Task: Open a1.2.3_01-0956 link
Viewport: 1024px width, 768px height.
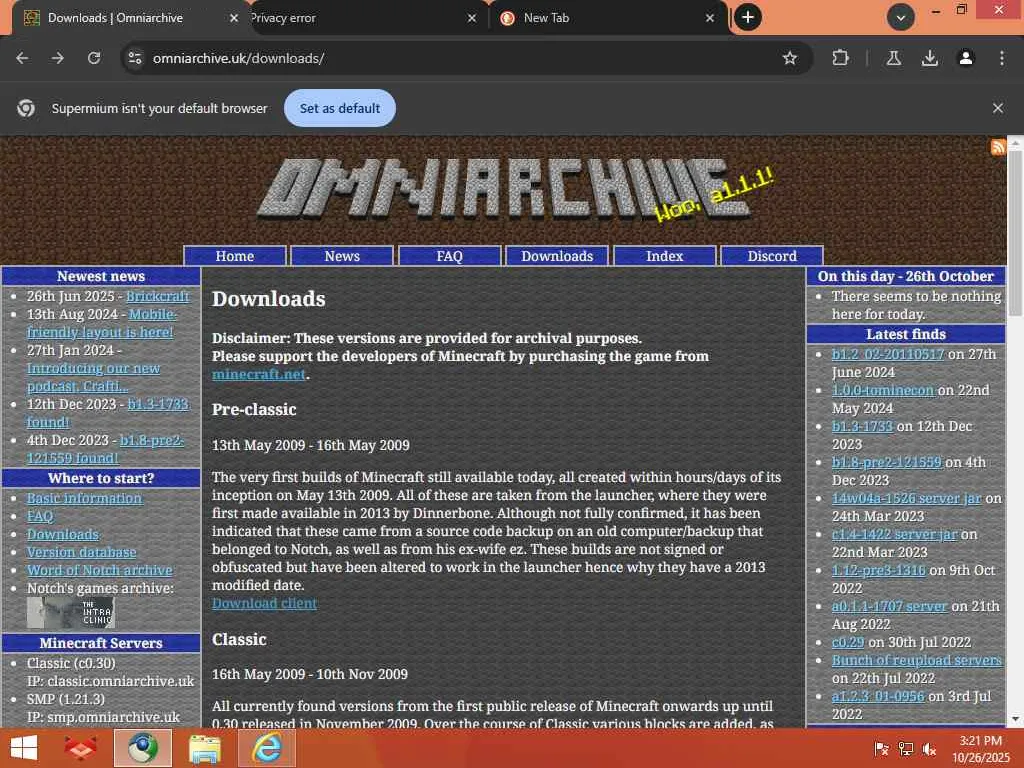Action: (878, 696)
